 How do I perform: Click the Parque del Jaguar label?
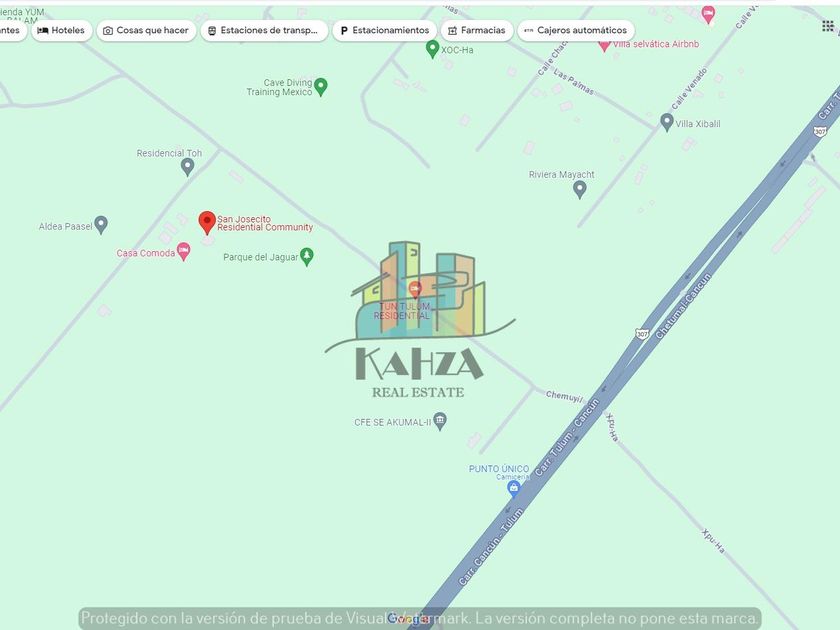pyautogui.click(x=260, y=257)
